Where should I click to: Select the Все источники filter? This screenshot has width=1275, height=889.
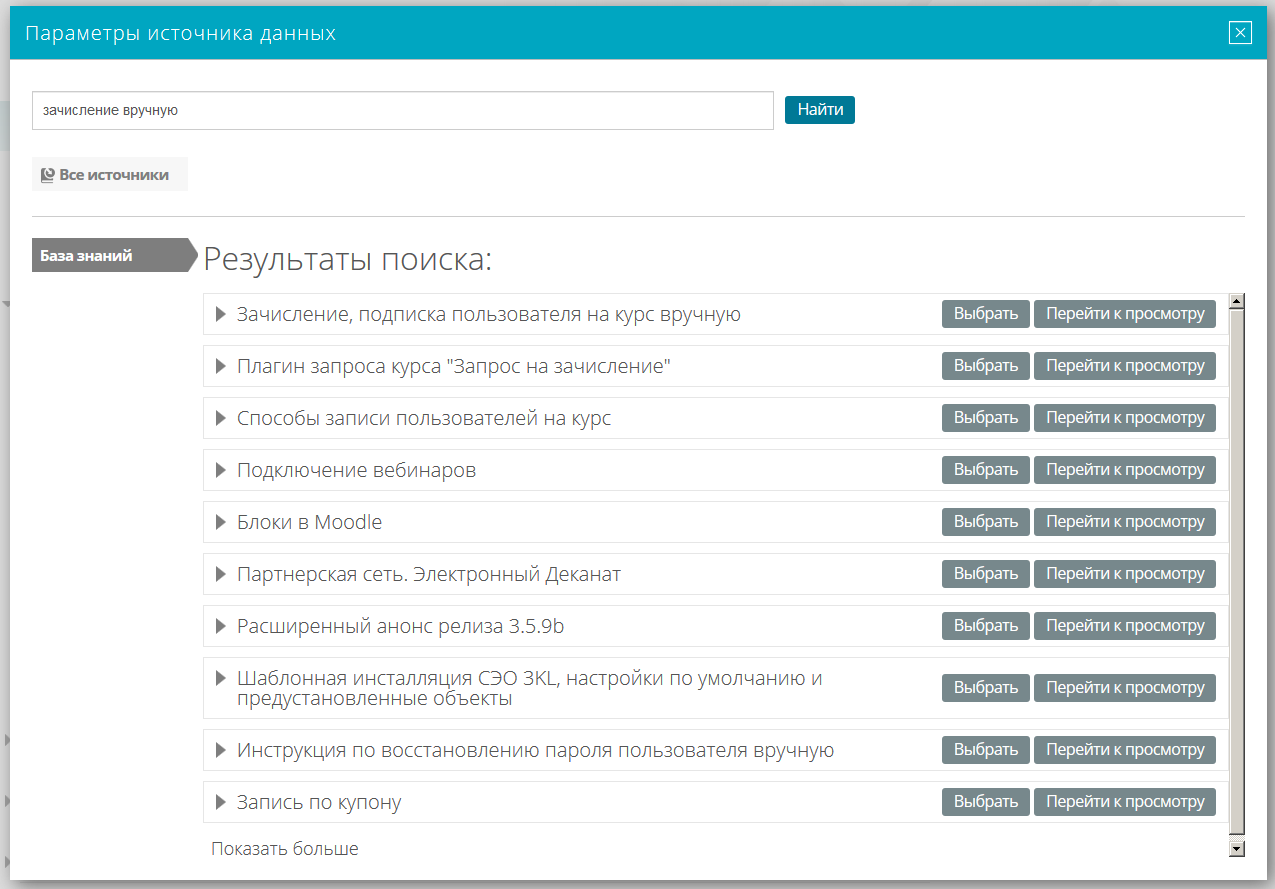click(x=110, y=175)
